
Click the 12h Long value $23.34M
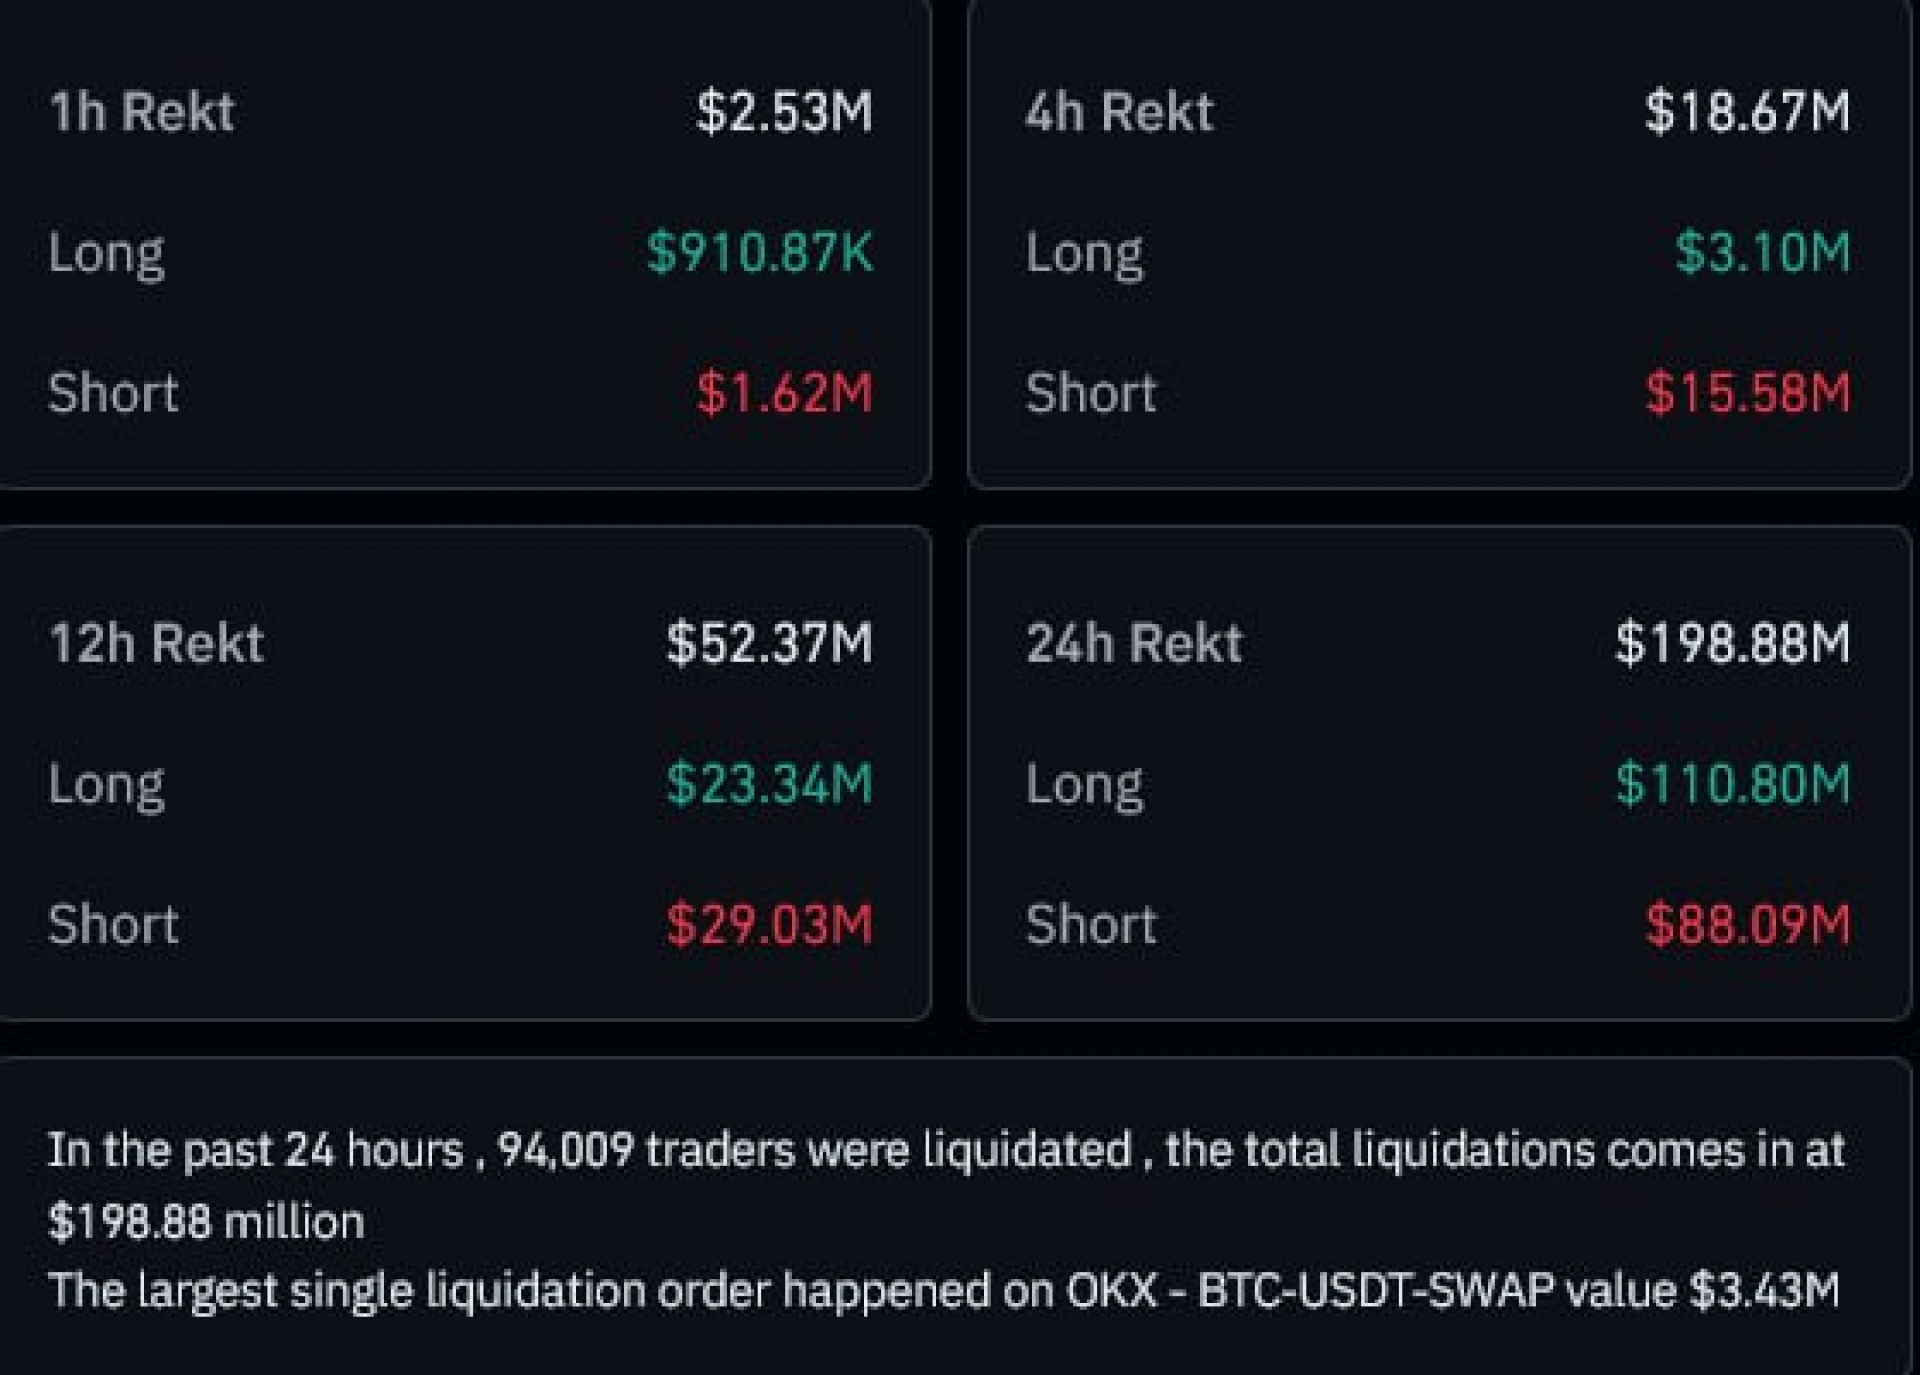[x=769, y=783]
